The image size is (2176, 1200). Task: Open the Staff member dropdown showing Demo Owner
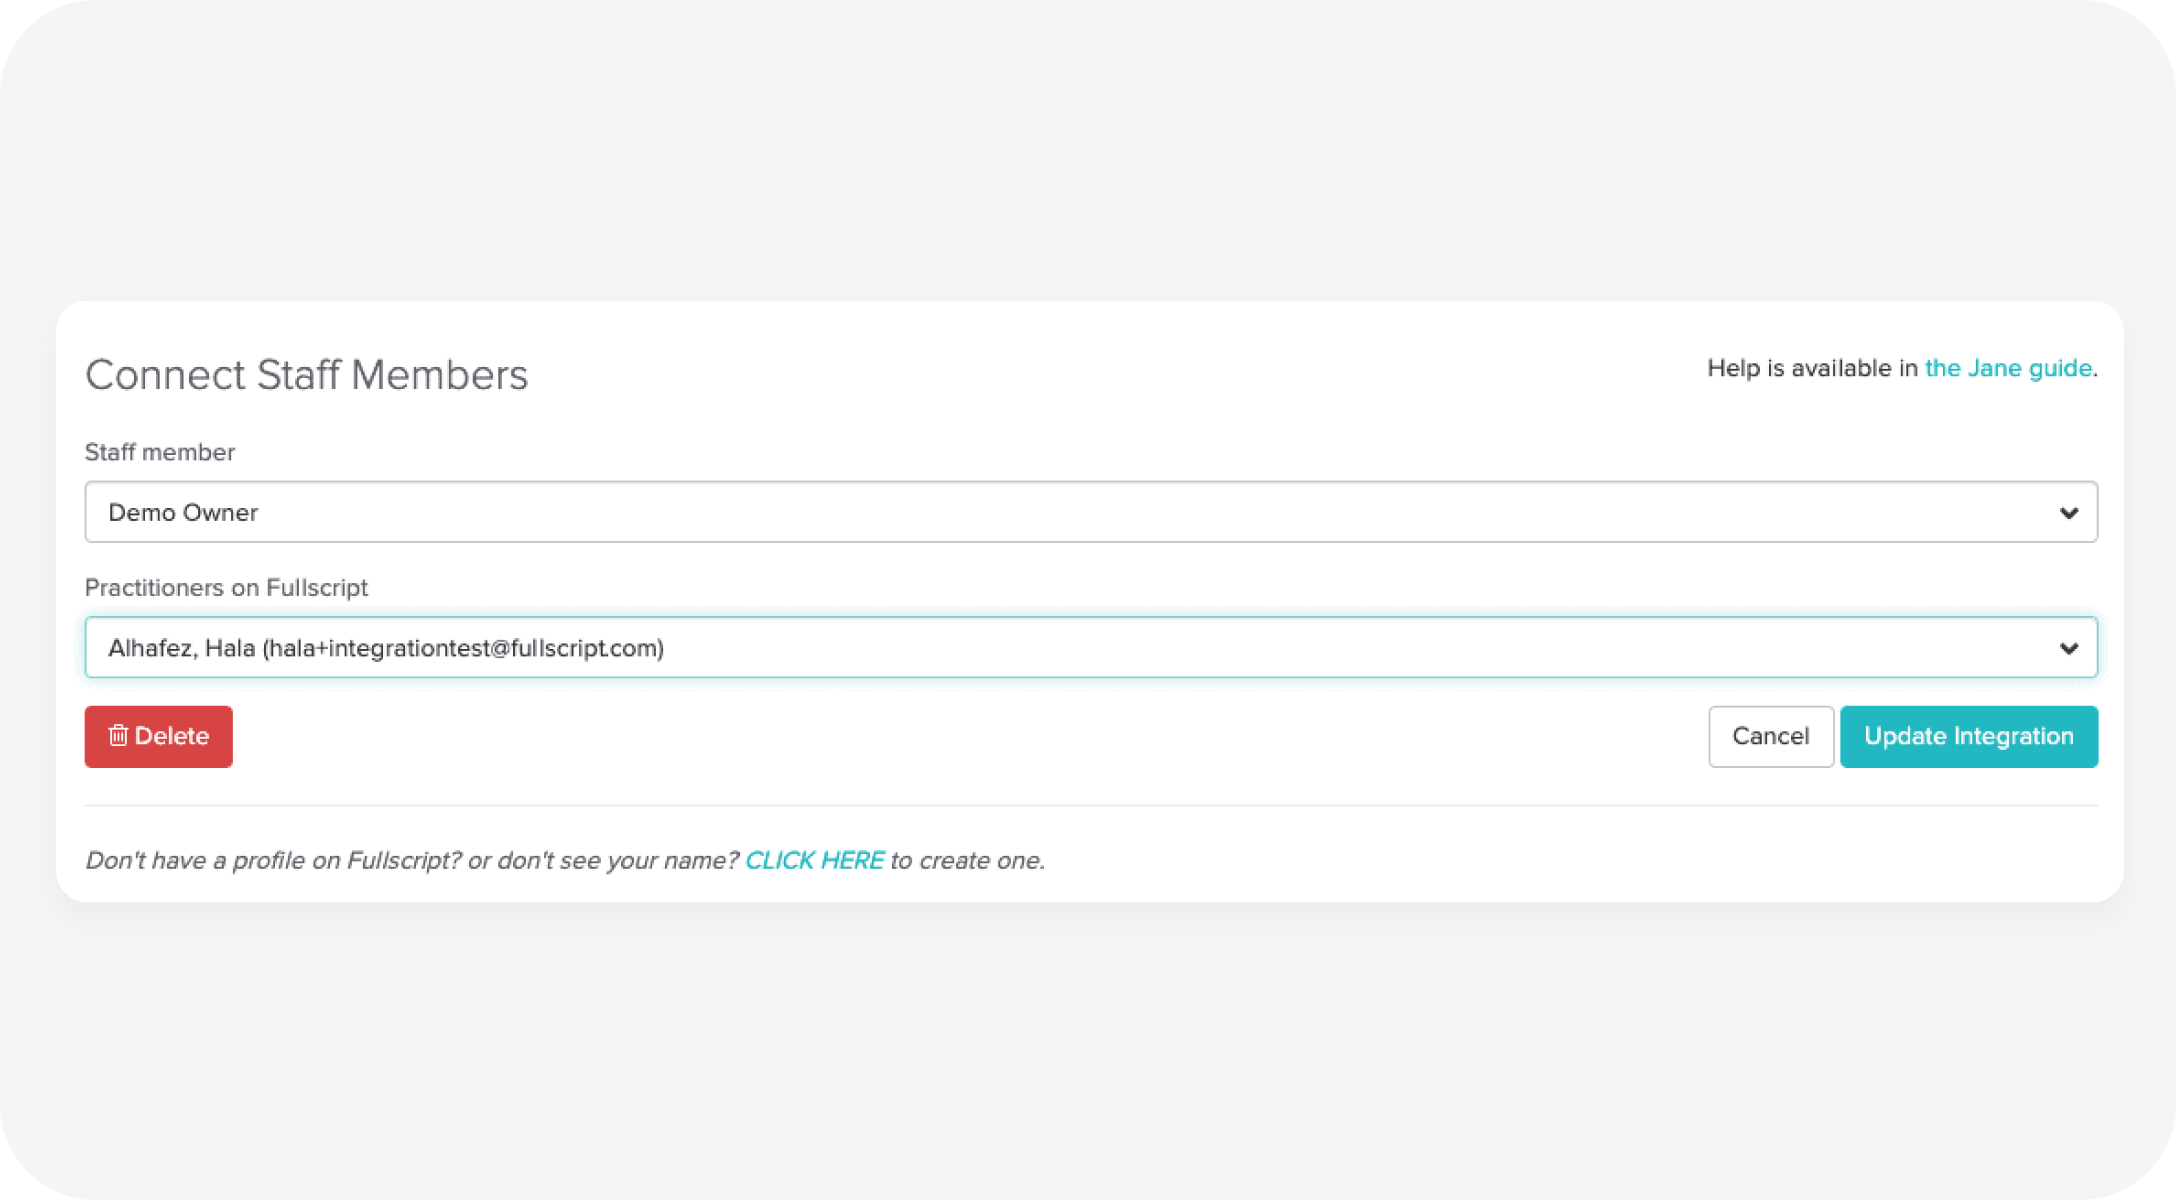point(1091,512)
